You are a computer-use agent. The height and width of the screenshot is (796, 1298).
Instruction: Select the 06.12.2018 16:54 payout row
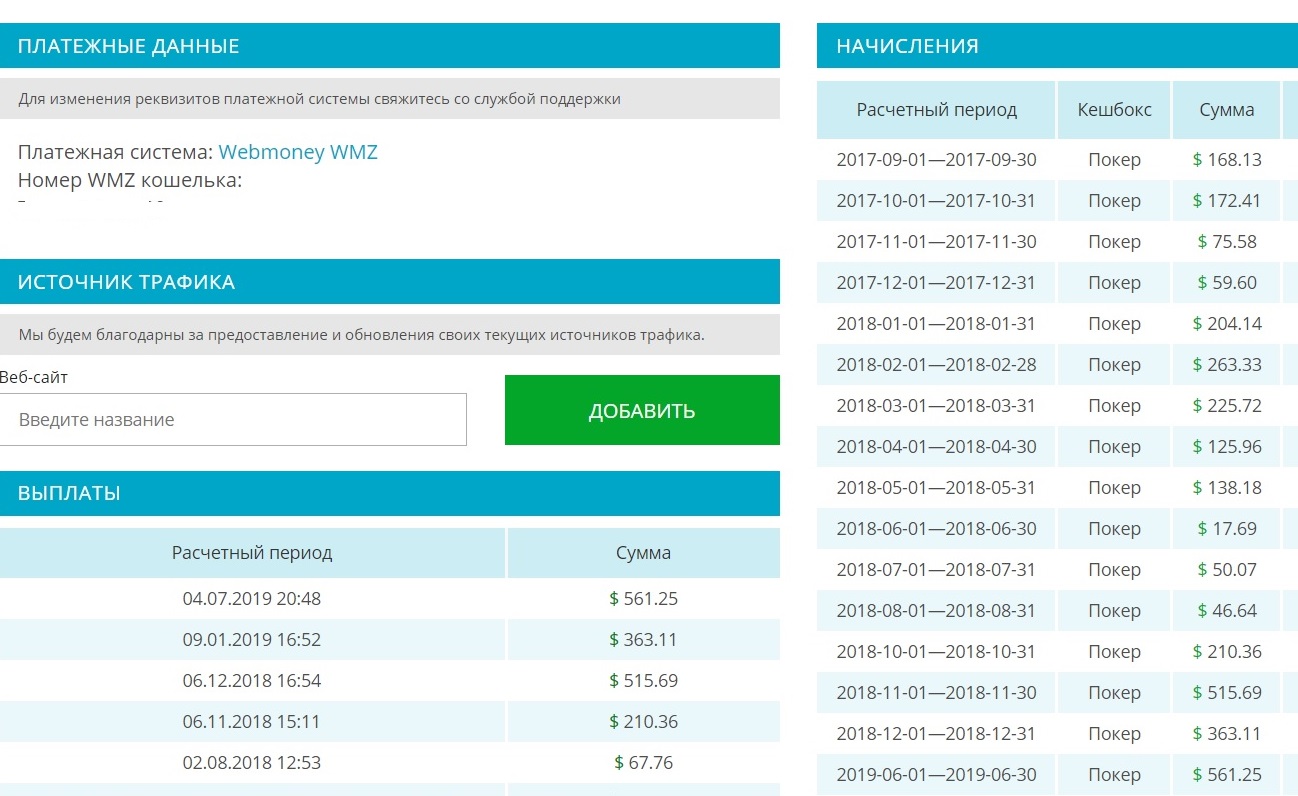[390, 681]
